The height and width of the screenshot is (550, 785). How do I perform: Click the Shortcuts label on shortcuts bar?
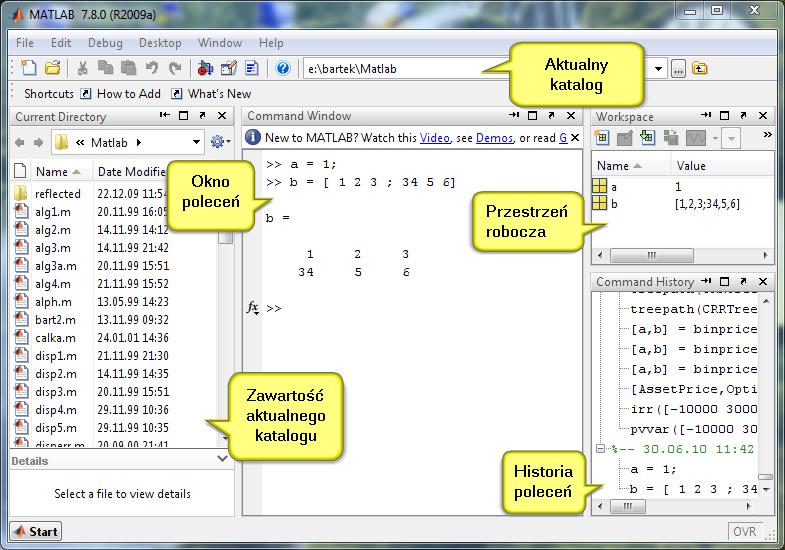[49, 94]
